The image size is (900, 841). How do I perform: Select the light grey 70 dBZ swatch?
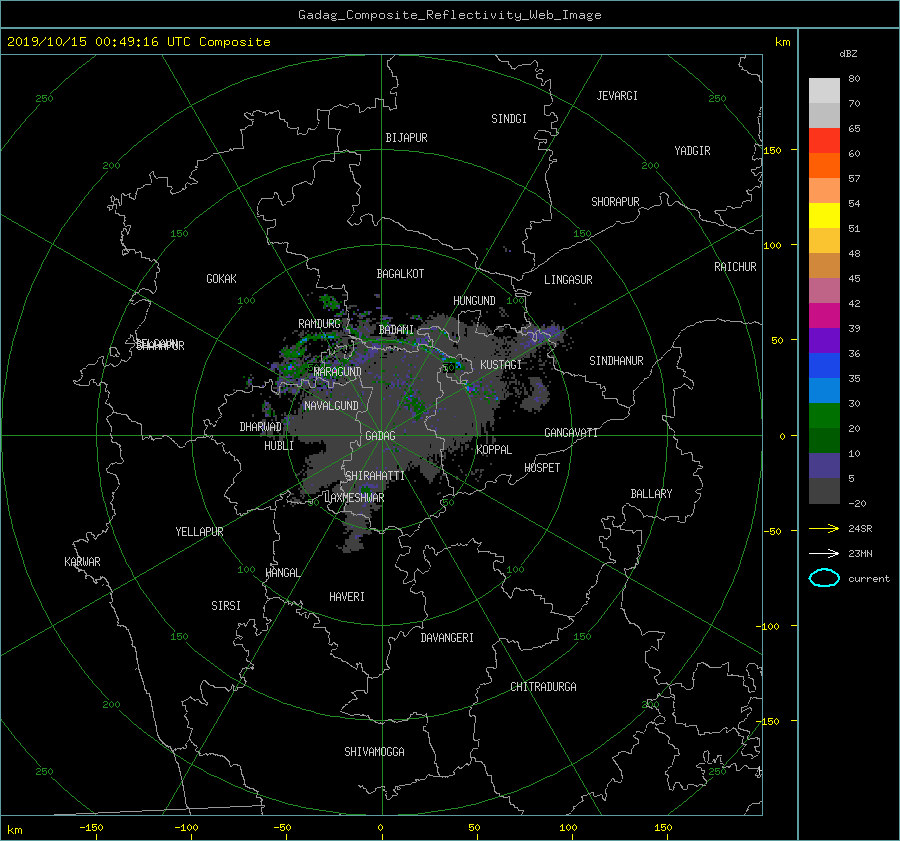(824, 91)
